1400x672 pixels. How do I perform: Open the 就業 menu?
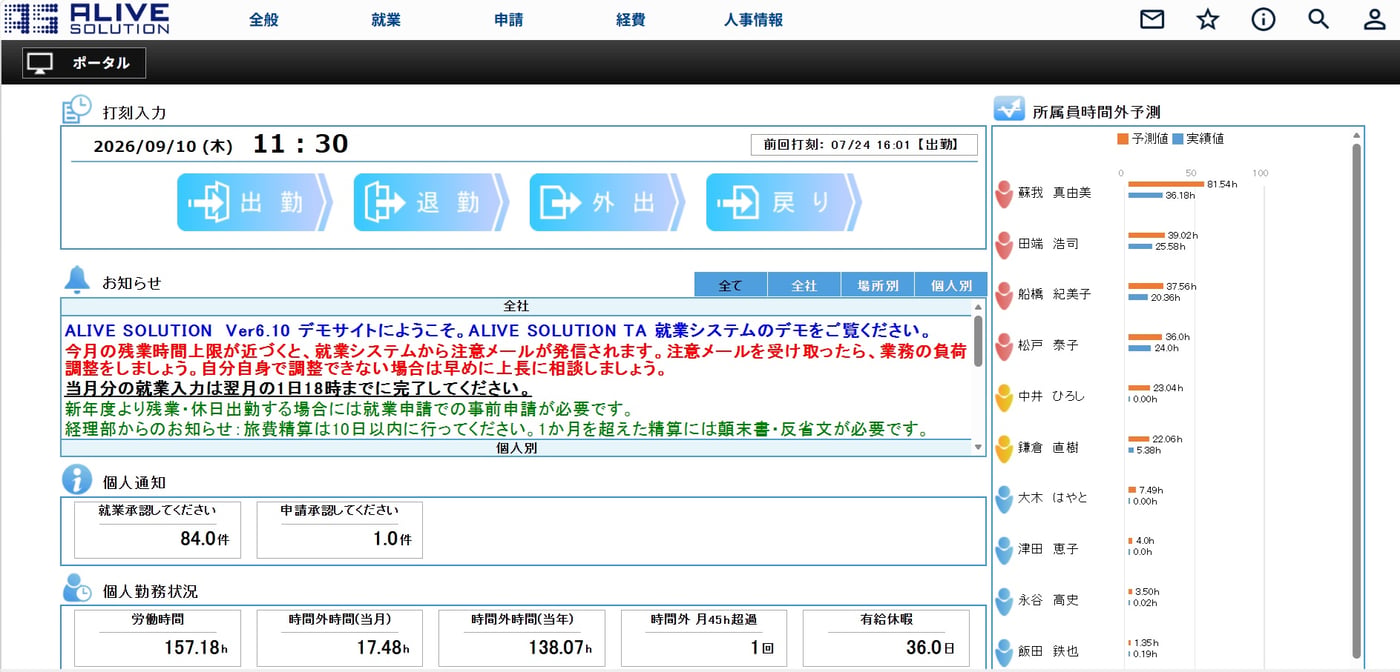click(x=386, y=20)
